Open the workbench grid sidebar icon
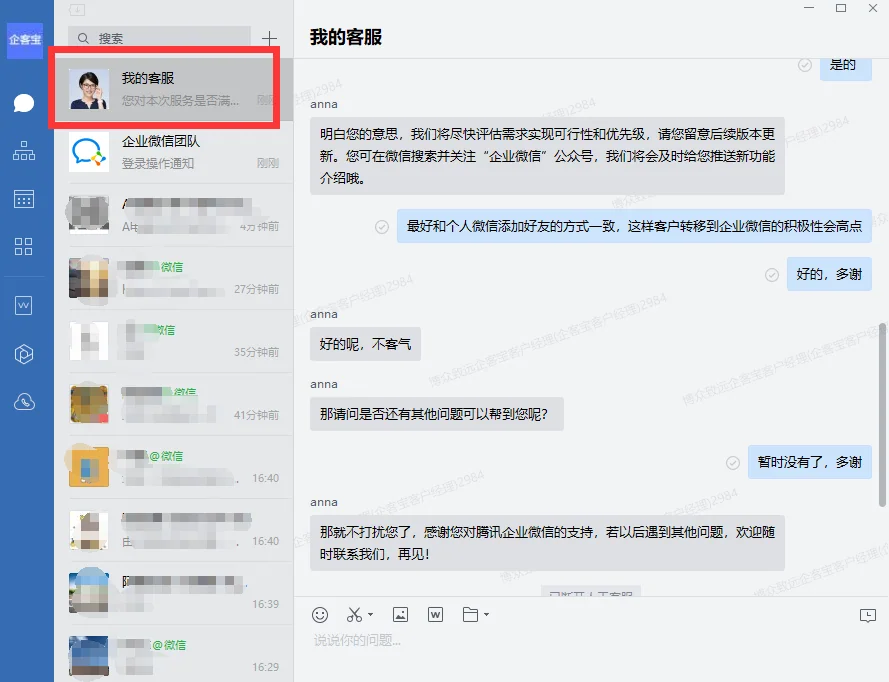 click(24, 247)
